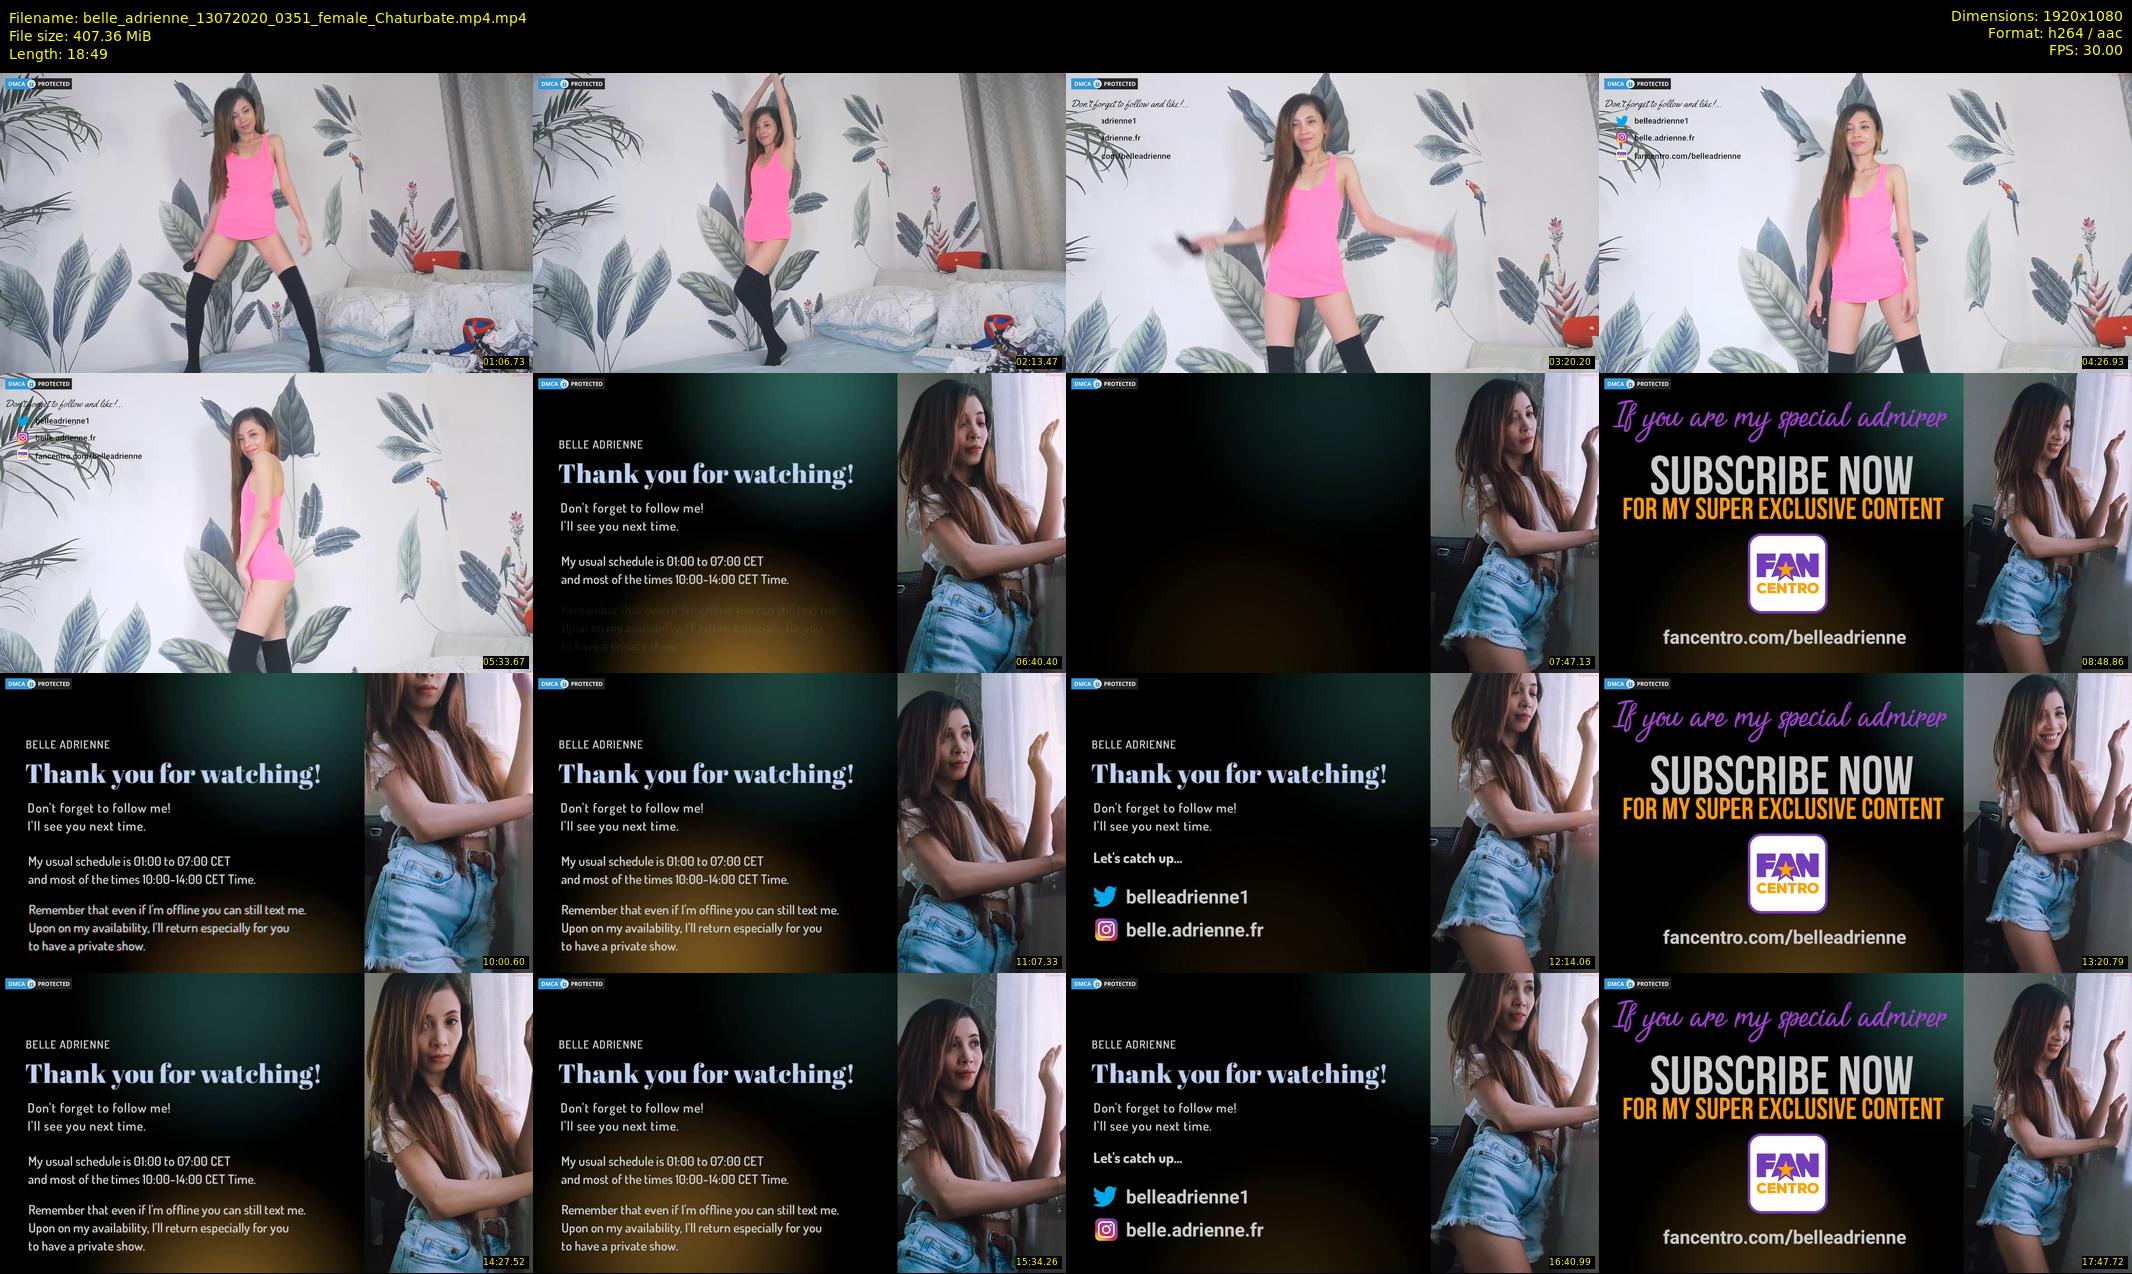The height and width of the screenshot is (1274, 2132).
Task: Open the frame stamped 06:40.40
Action: pyautogui.click(x=799, y=522)
